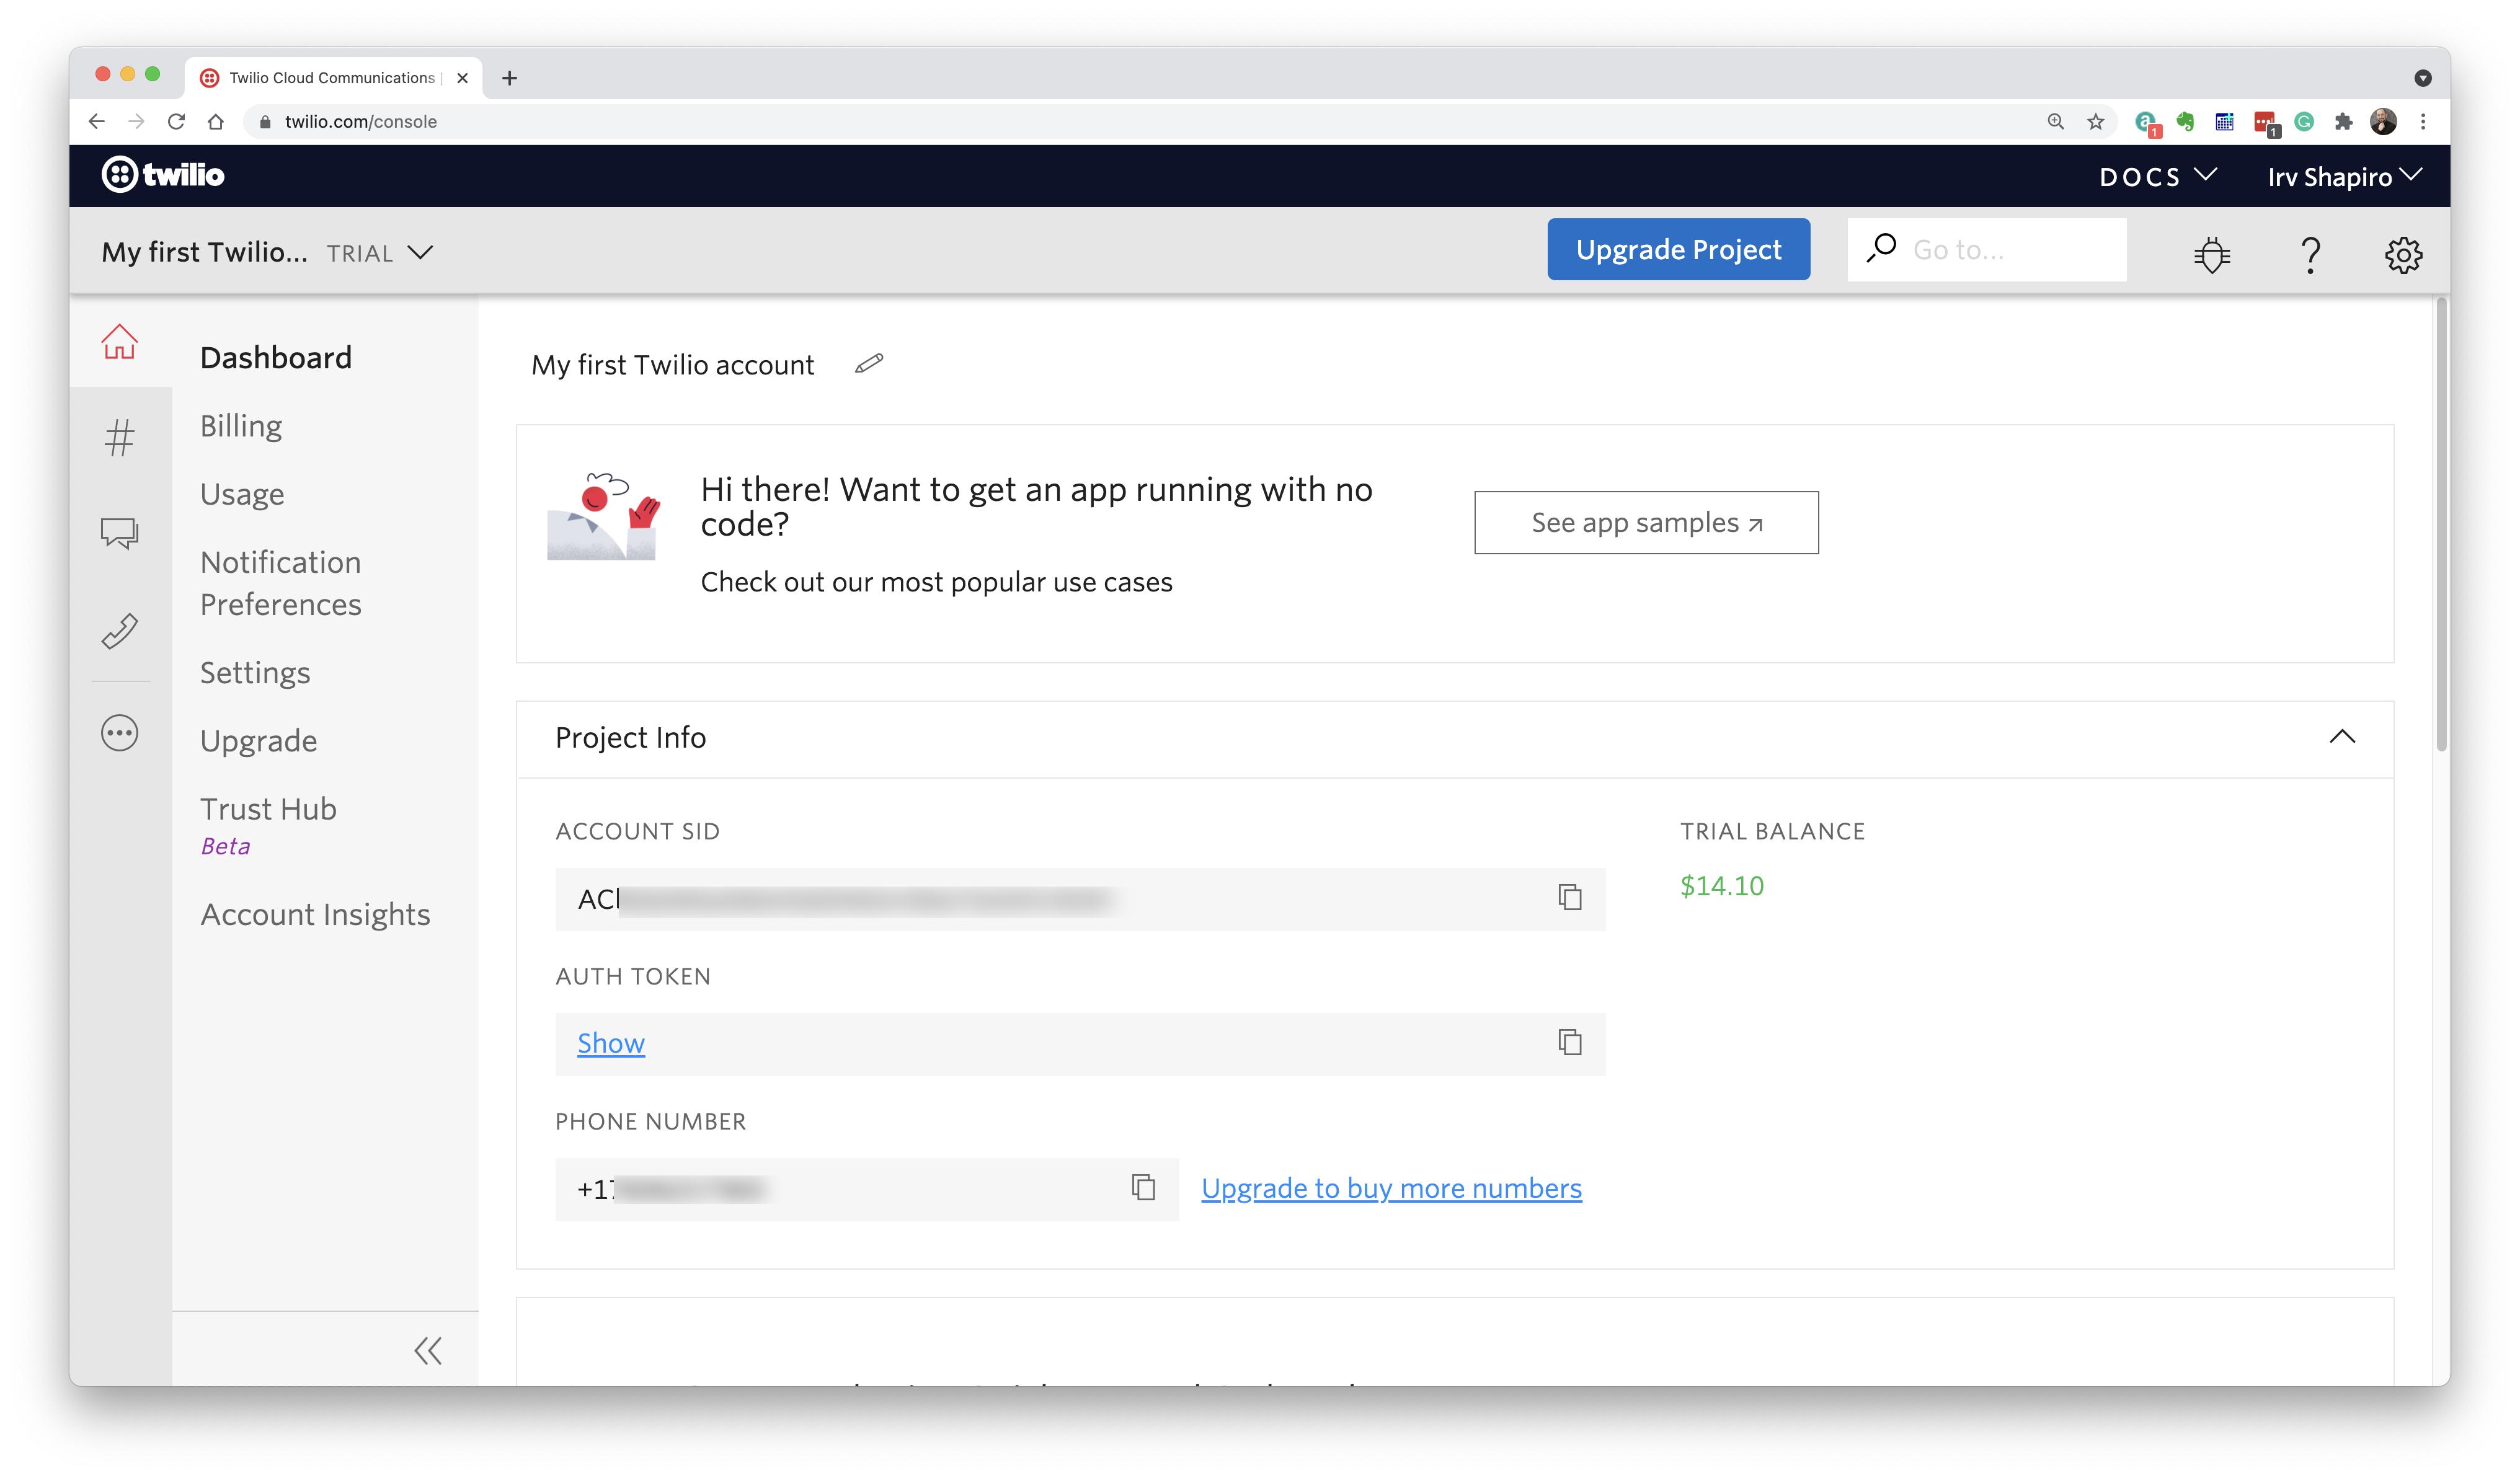Open Chrome three-dot menu
2520x1478 pixels.
2423,121
